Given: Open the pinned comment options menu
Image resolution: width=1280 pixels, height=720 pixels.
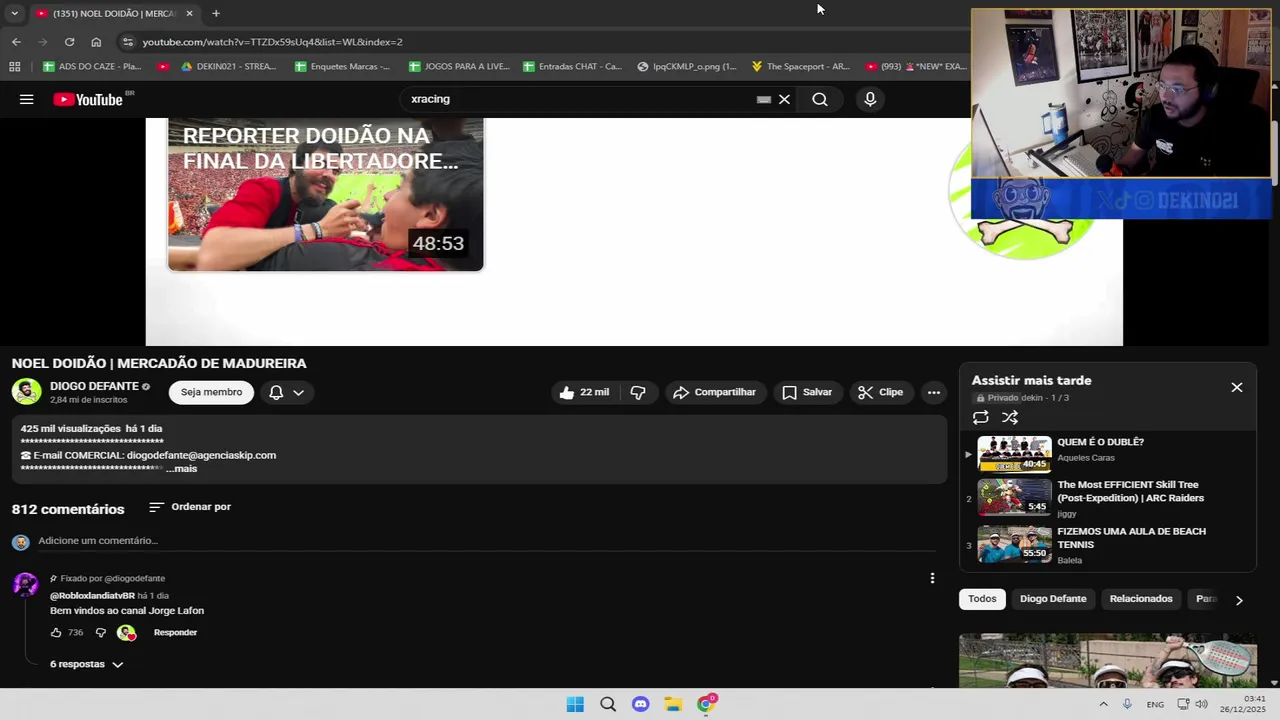Looking at the screenshot, I should [932, 578].
